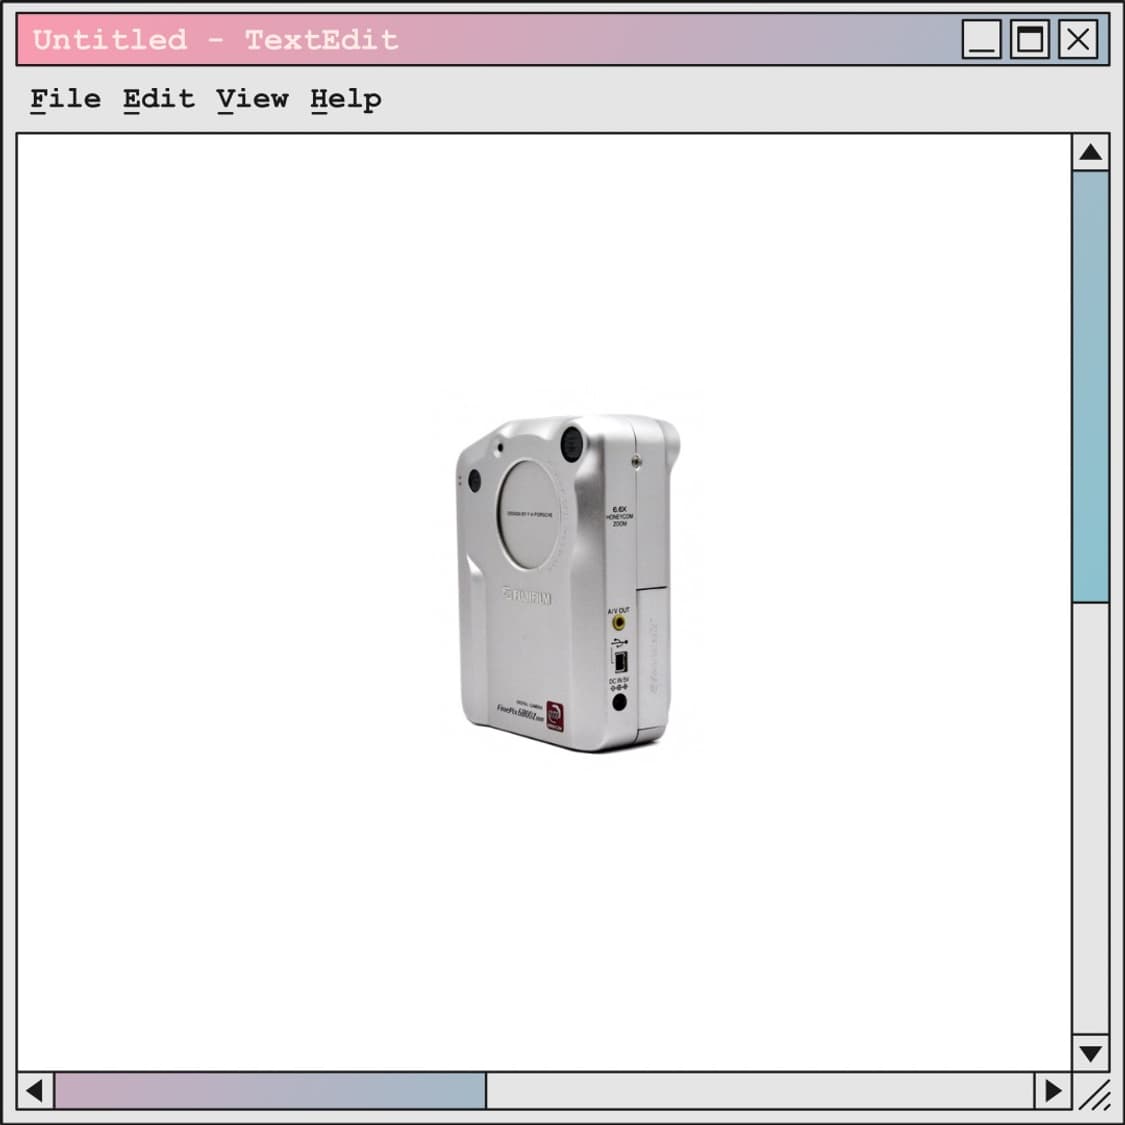
Task: Click empty horizontal track right of thumb
Action: pyautogui.click(x=760, y=1090)
